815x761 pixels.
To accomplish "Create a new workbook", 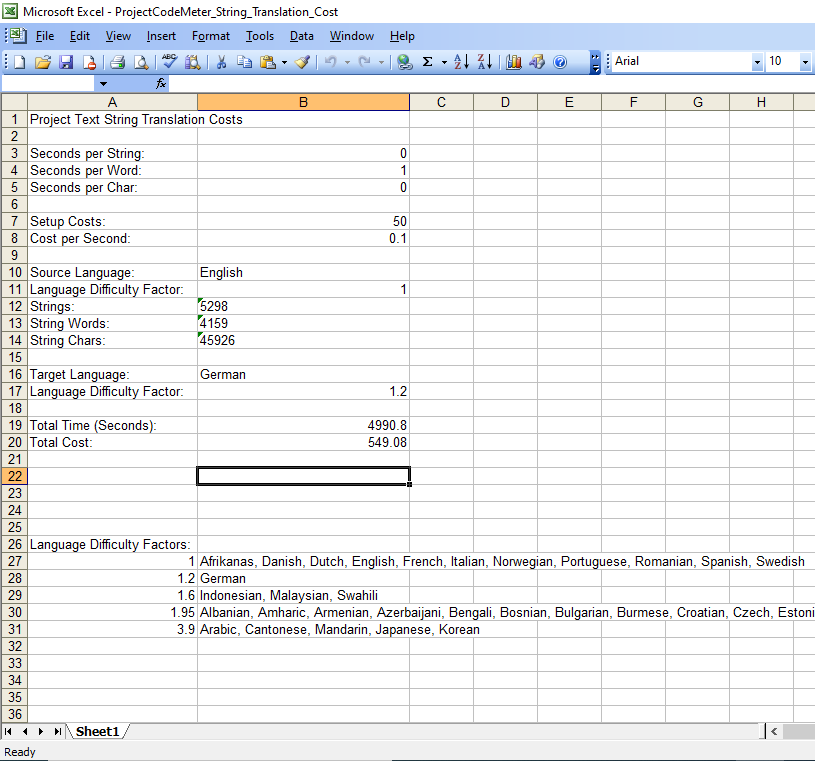I will tap(17, 61).
